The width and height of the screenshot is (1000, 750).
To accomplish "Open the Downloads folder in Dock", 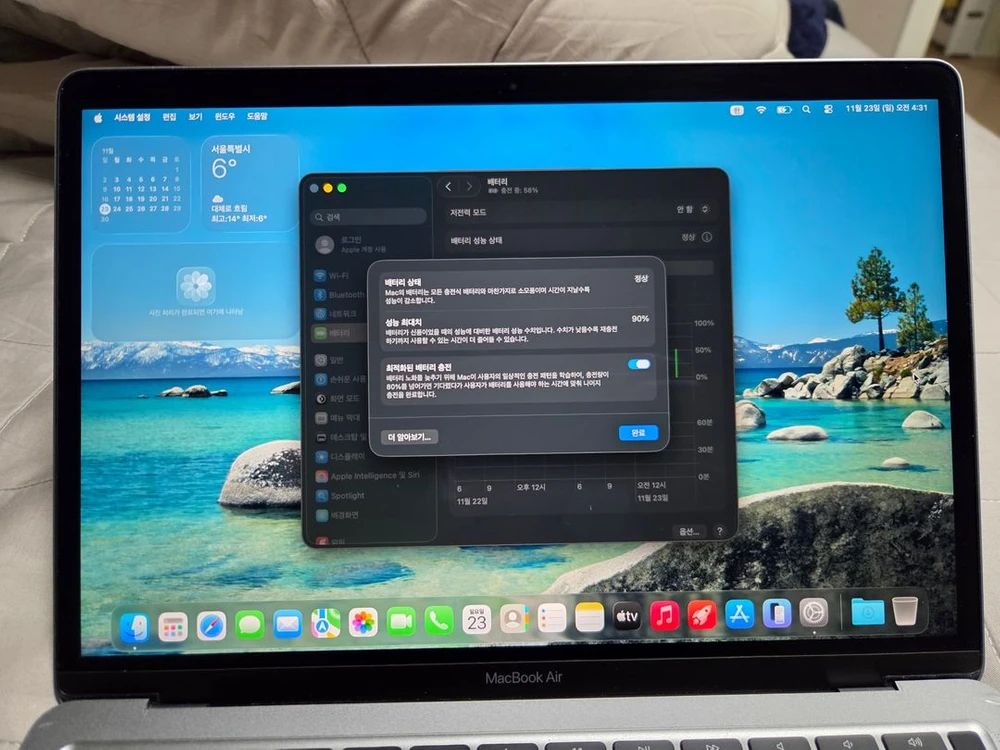I will 868,612.
